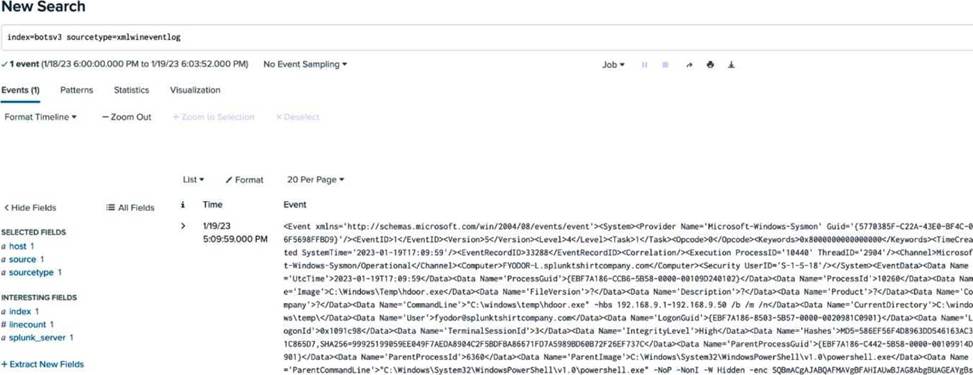Share the search job
The height and width of the screenshot is (375, 973).
[689, 65]
